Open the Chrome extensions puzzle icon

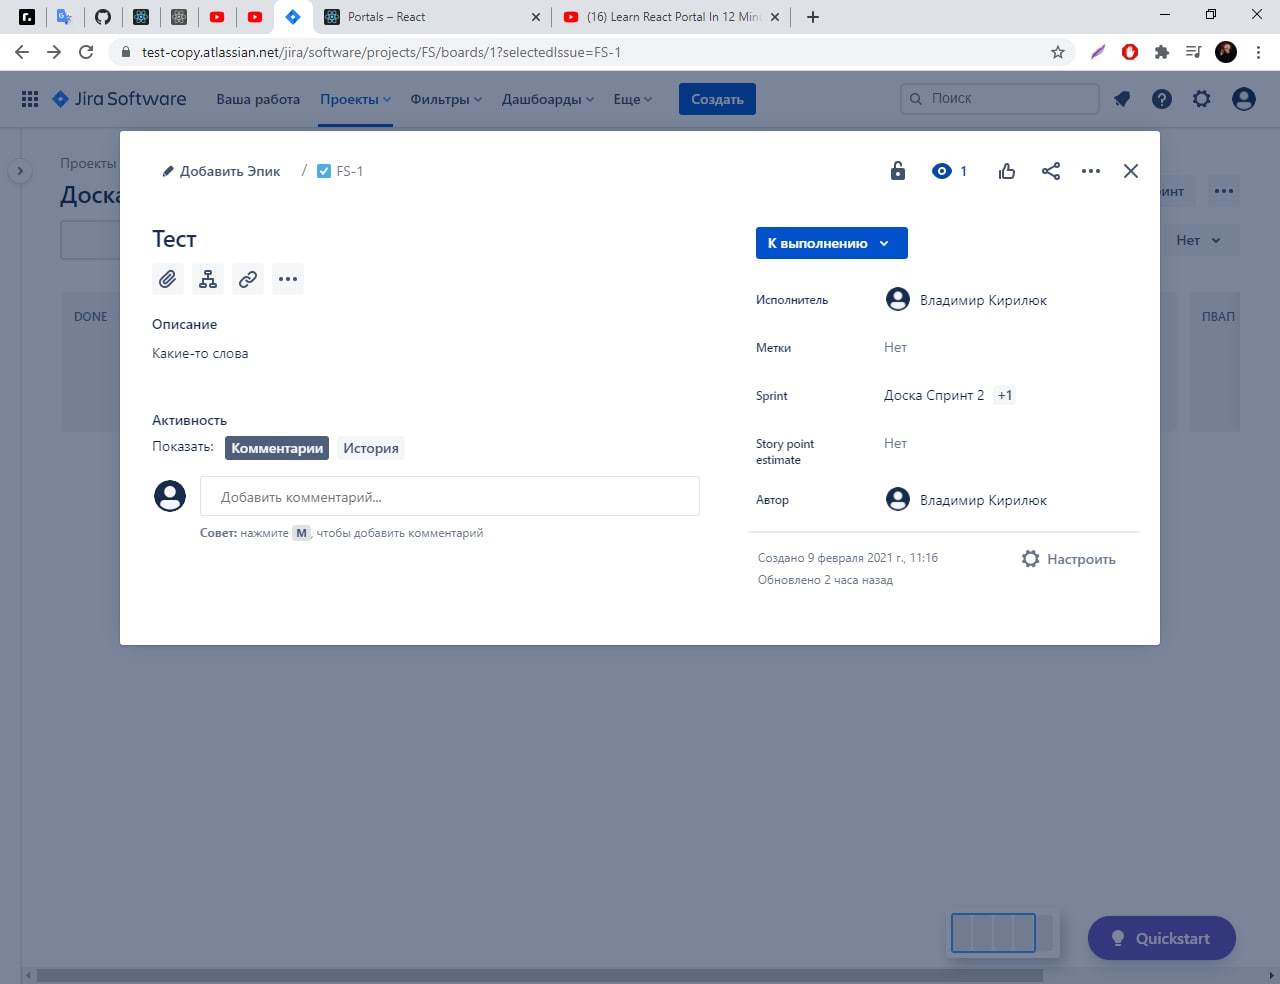click(1161, 52)
